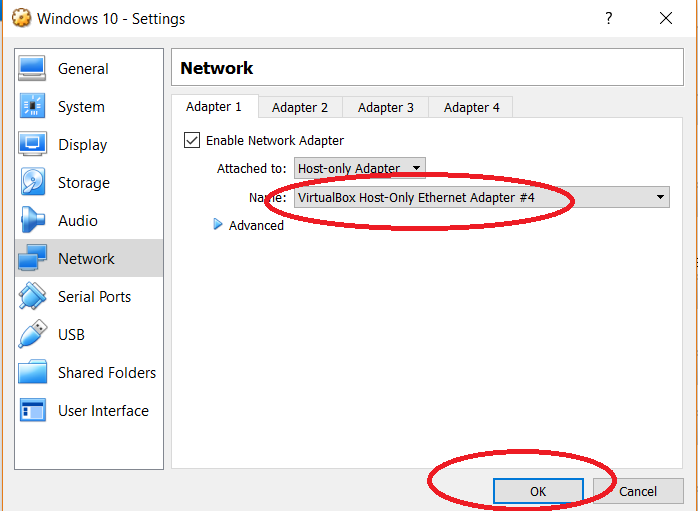Click the Storage disk icon

point(32,182)
